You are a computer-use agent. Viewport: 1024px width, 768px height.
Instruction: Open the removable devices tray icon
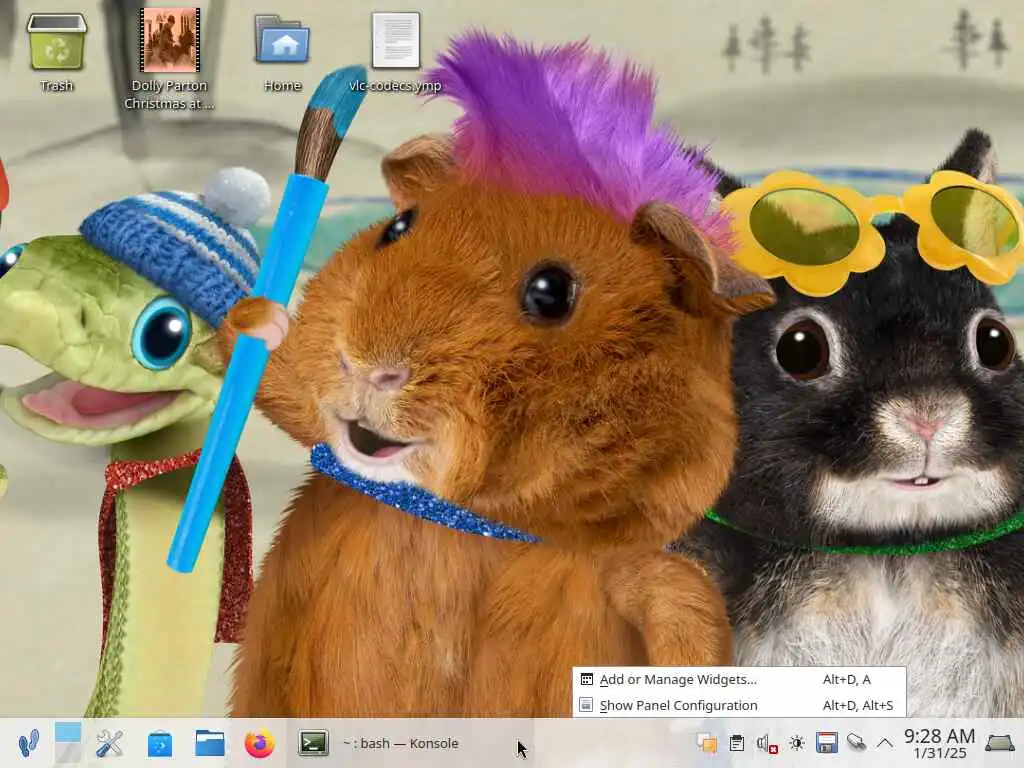tap(856, 743)
